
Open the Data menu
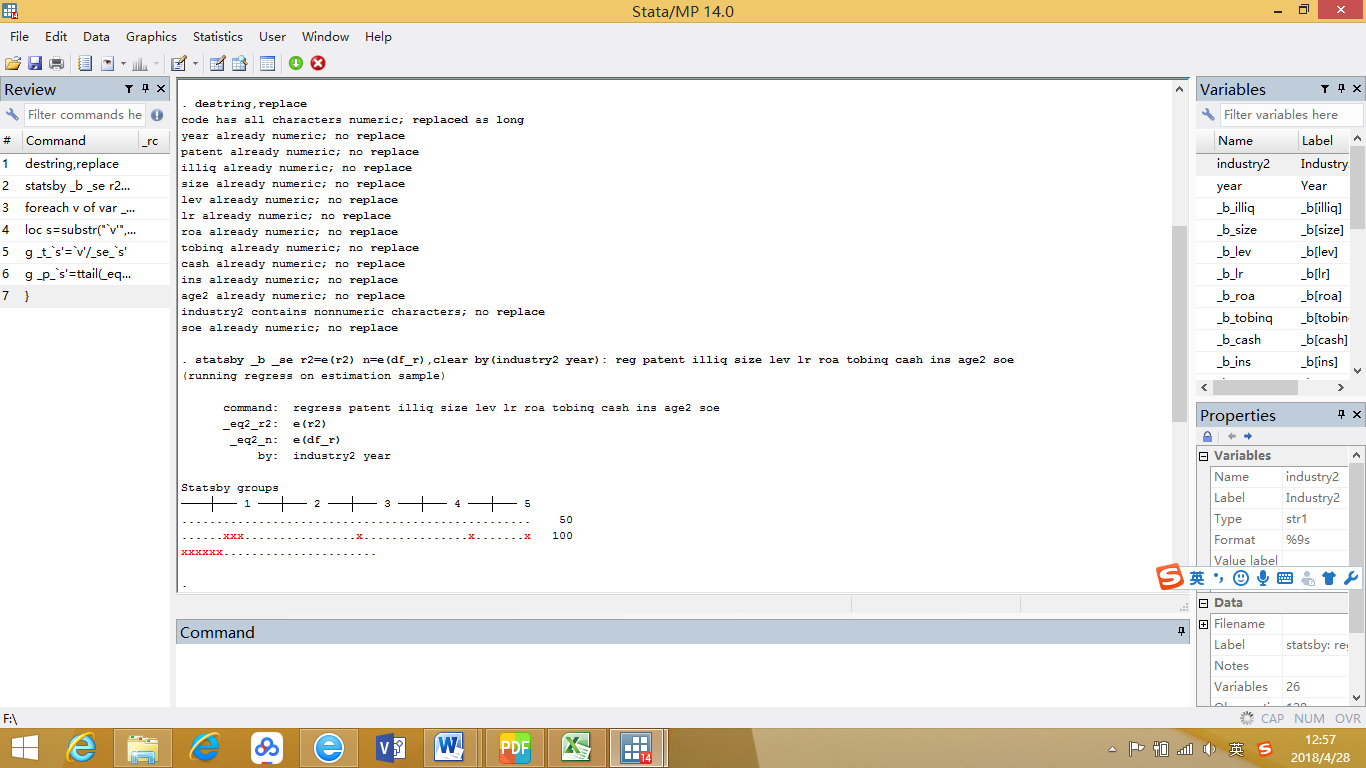[x=97, y=37]
